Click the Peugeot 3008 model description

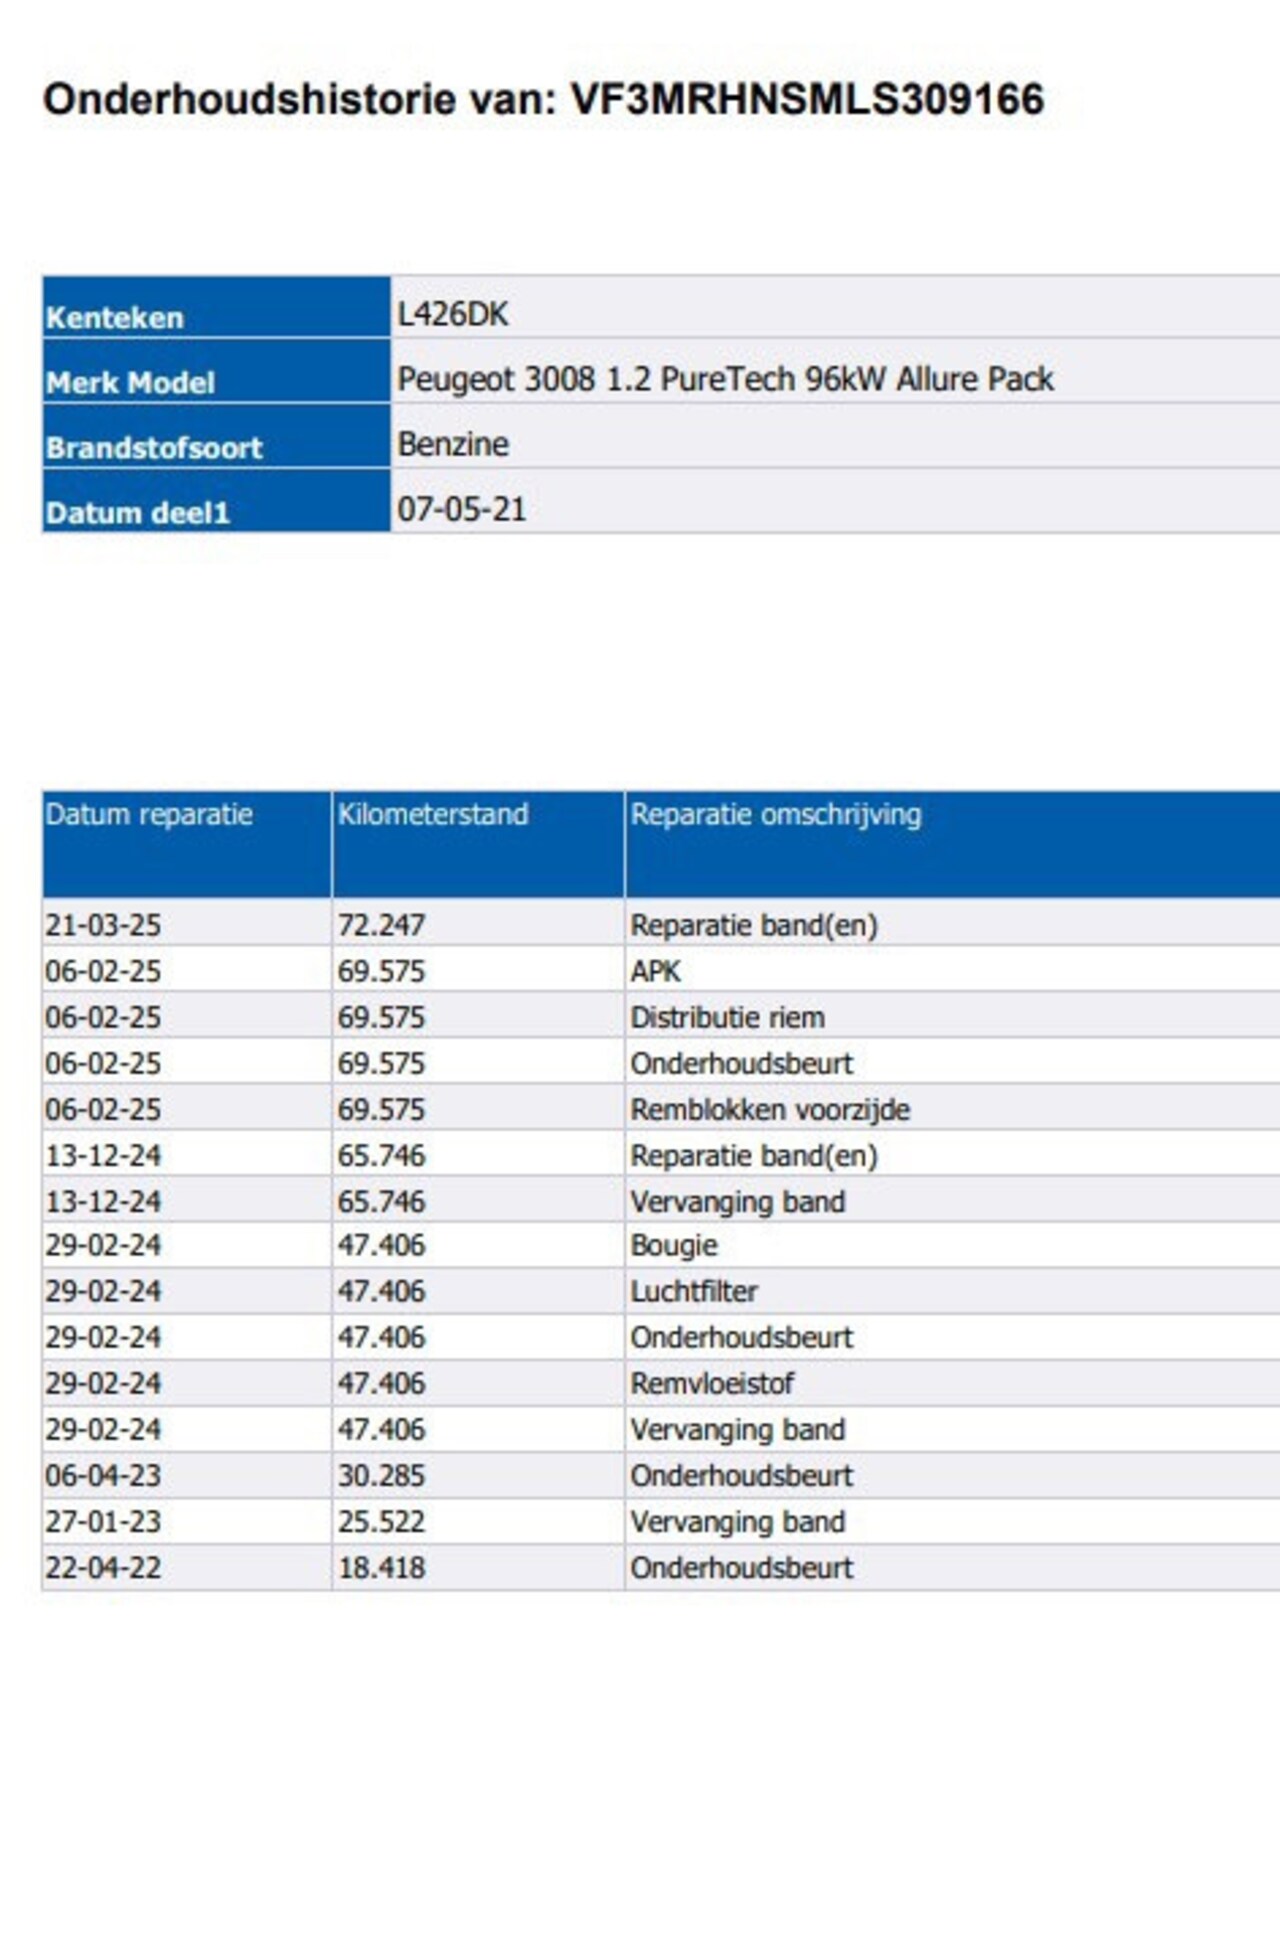click(x=725, y=380)
